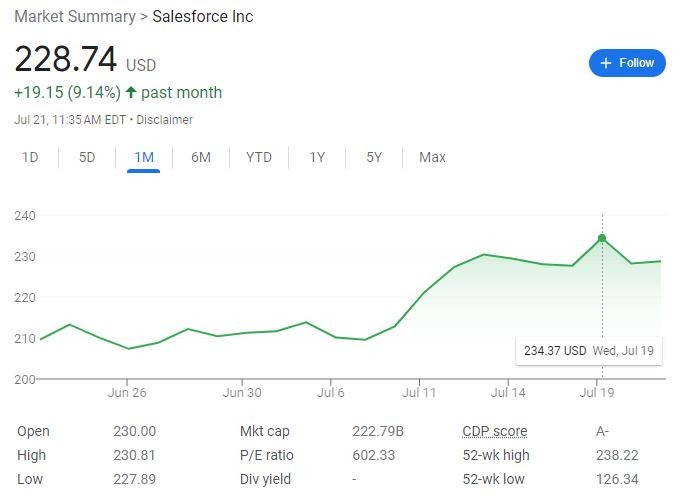Click the Jun 30 axis label
This screenshot has height=501, width=690.
(242, 392)
